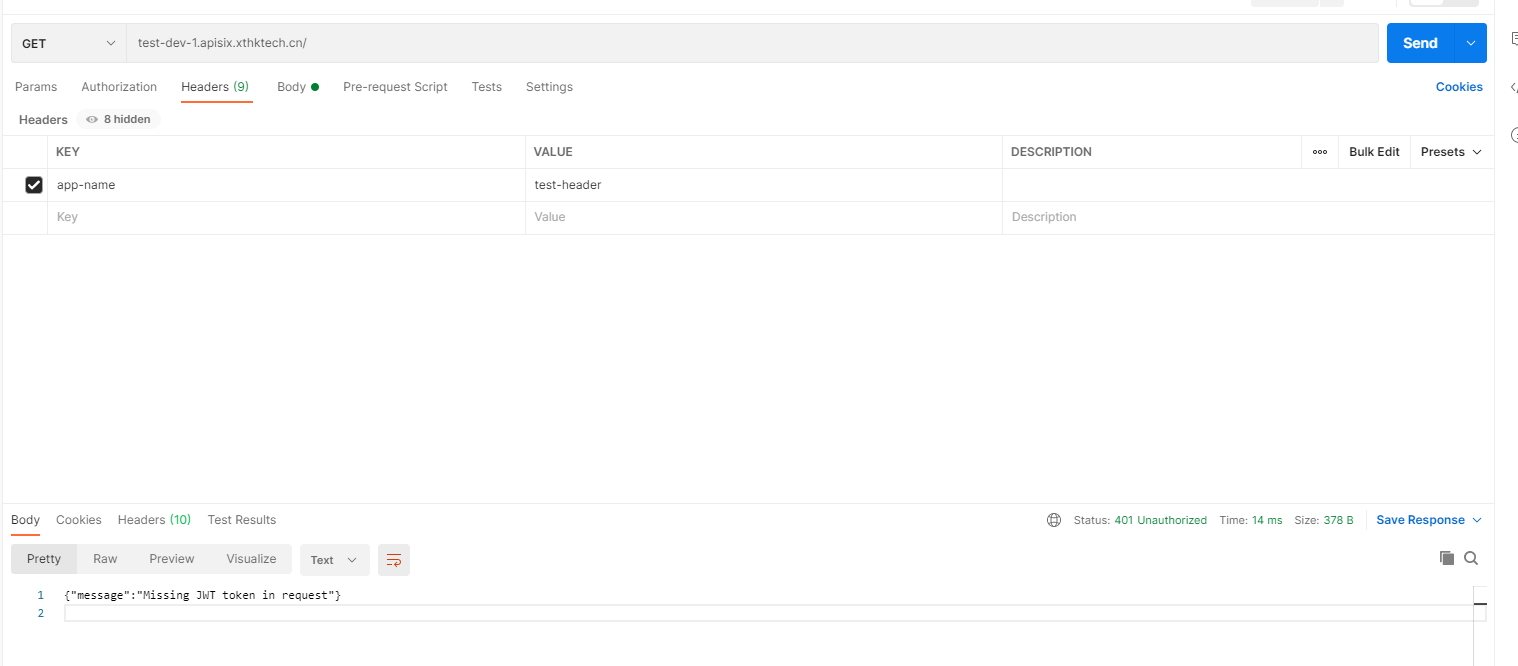The height and width of the screenshot is (666, 1518).
Task: Reveal hidden headers with '8 hidden' toggle
Action: [x=118, y=119]
